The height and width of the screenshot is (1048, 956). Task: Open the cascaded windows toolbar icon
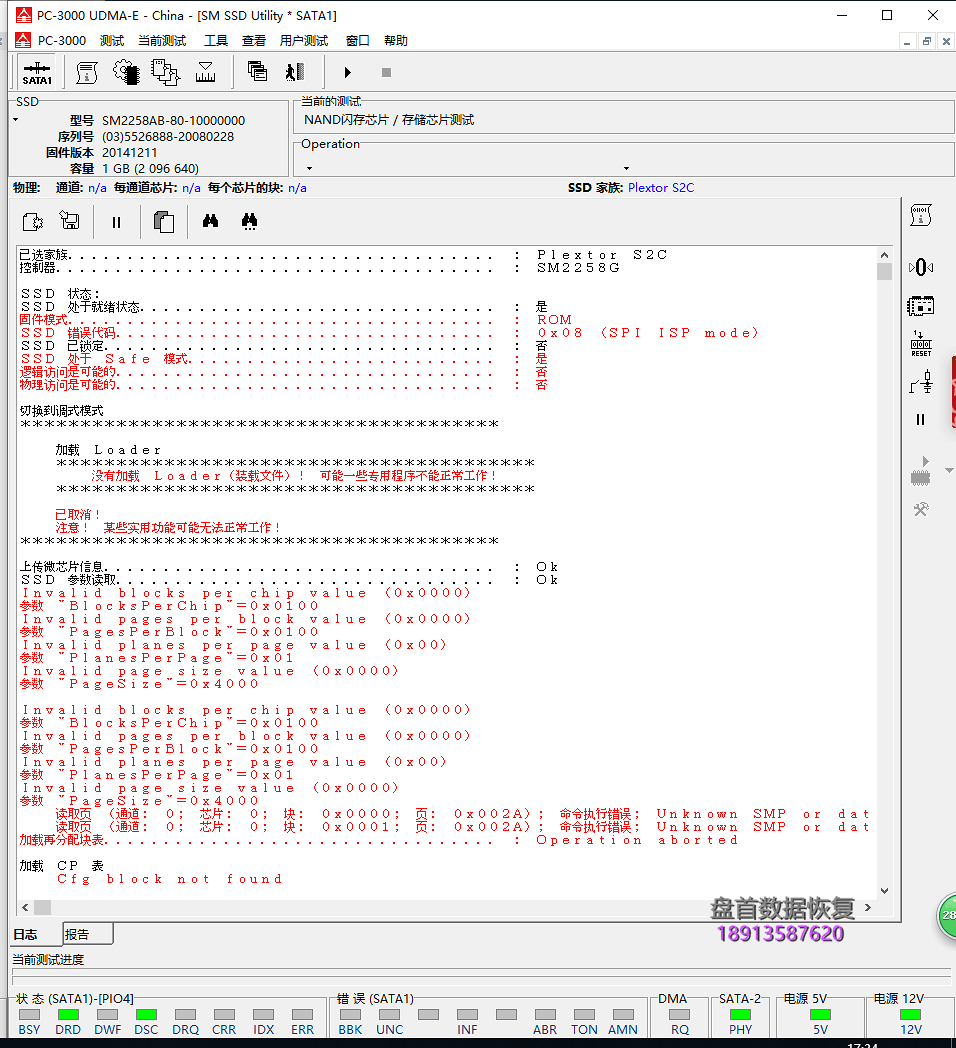click(x=257, y=72)
